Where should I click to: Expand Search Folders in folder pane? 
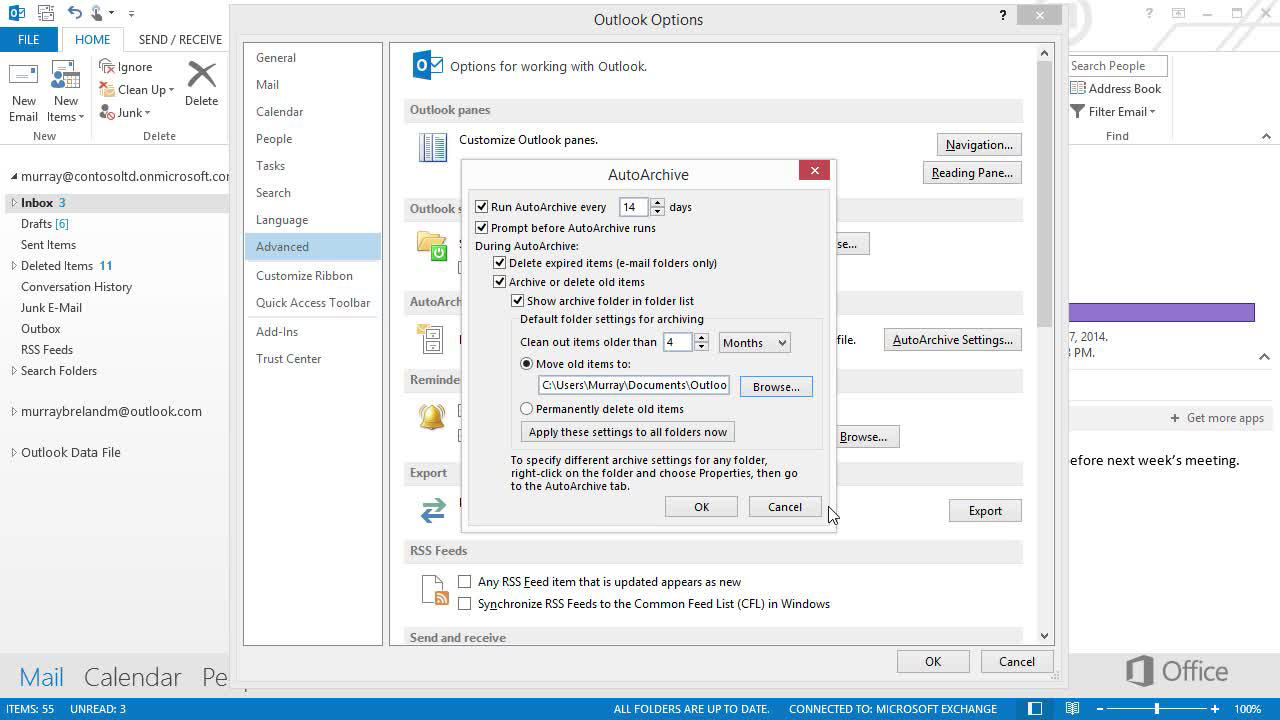coord(14,371)
